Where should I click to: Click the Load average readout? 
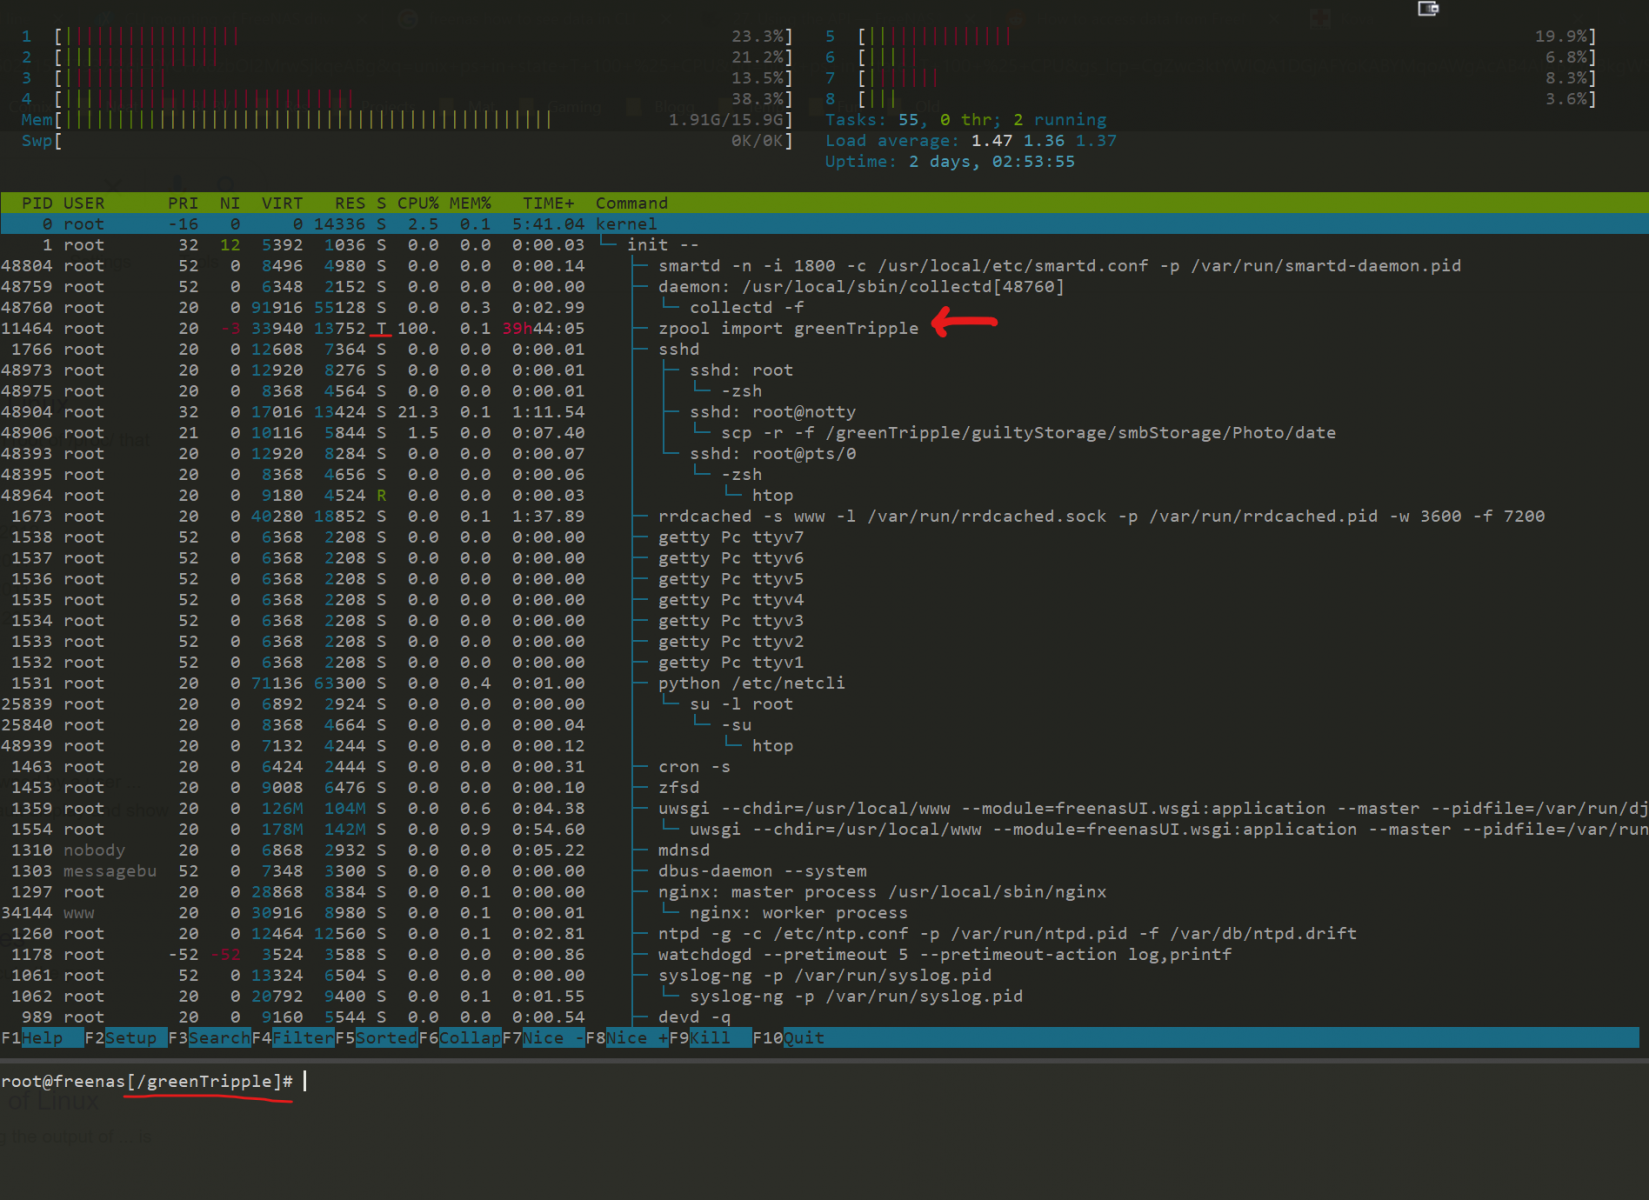(x=971, y=141)
